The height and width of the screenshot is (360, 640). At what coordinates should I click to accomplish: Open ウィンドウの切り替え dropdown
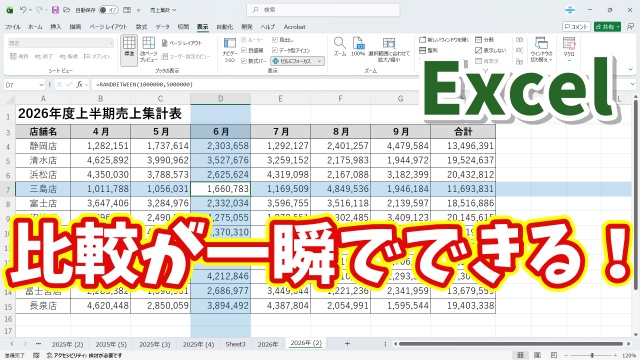pyautogui.click(x=541, y=49)
